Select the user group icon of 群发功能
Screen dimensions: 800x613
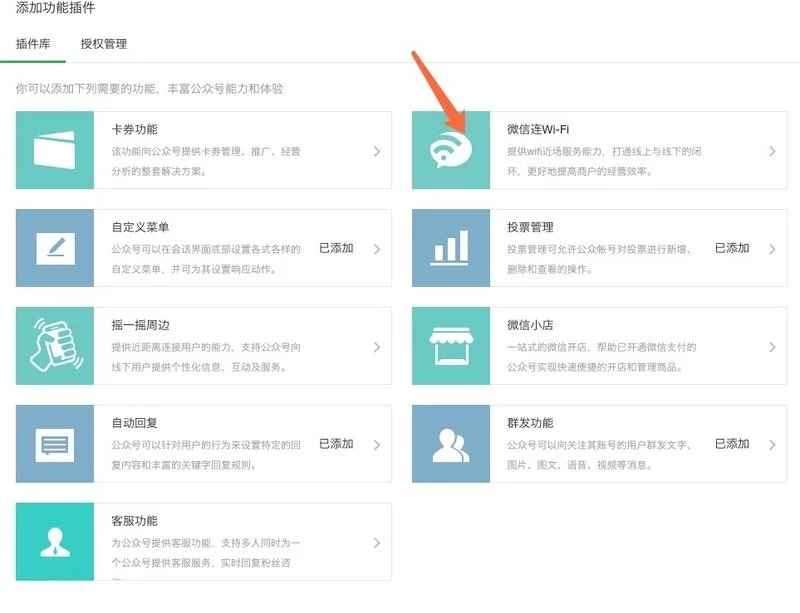450,444
